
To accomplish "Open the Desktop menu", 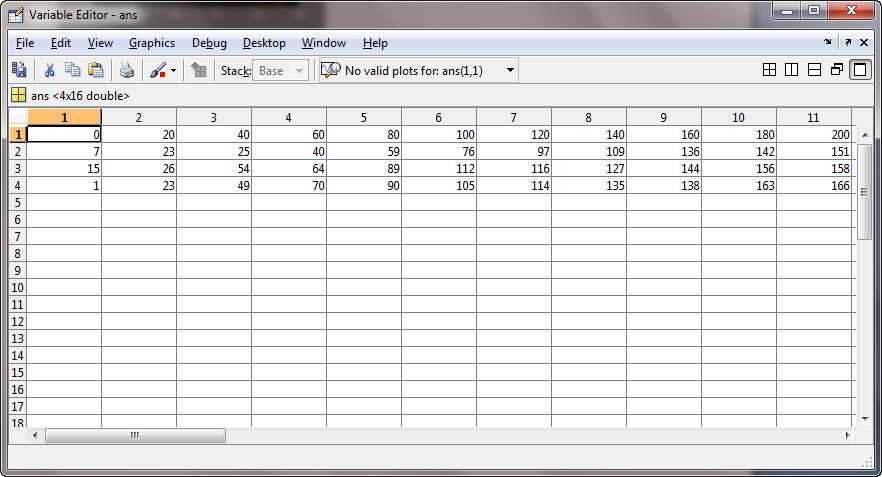I will pos(264,43).
